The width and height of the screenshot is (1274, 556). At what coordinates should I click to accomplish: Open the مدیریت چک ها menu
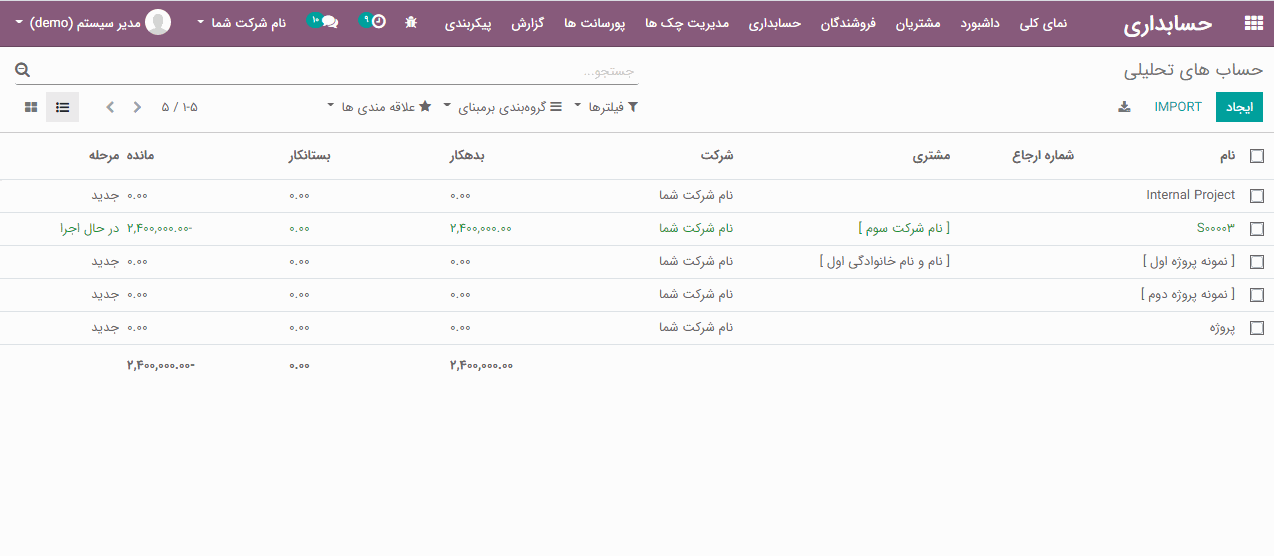coord(687,22)
